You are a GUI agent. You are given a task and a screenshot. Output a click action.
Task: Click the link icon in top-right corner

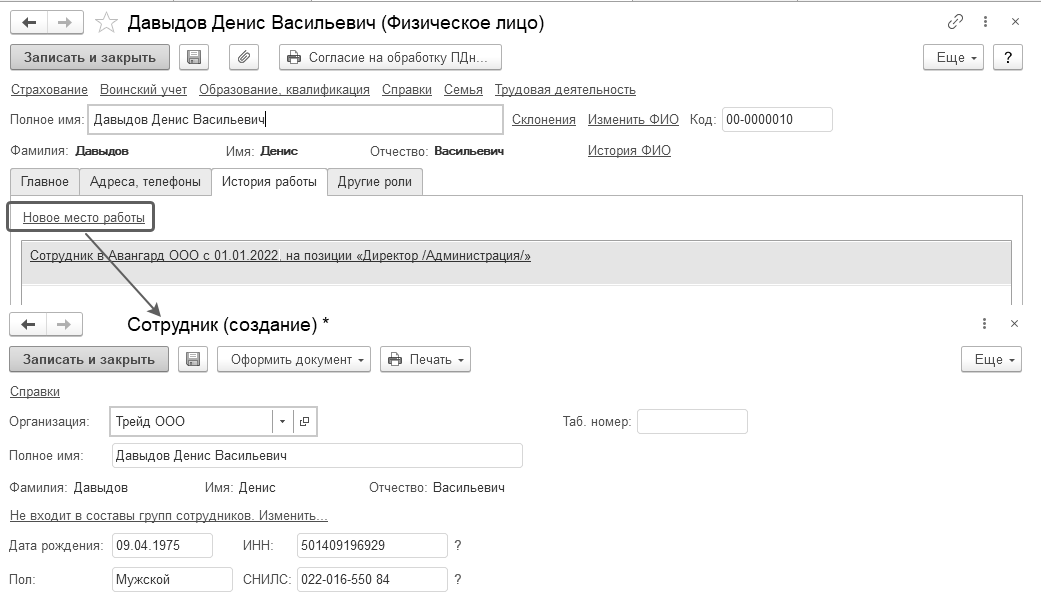pos(956,22)
